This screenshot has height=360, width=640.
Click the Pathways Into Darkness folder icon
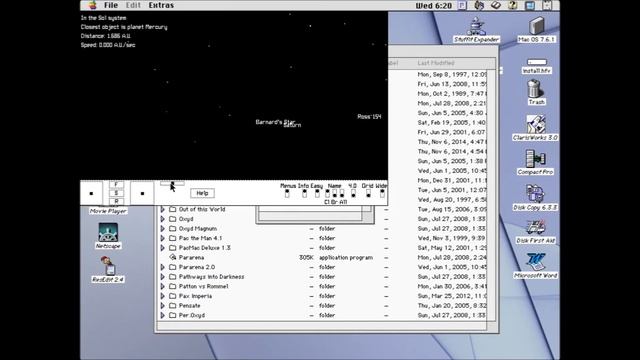[x=173, y=277]
